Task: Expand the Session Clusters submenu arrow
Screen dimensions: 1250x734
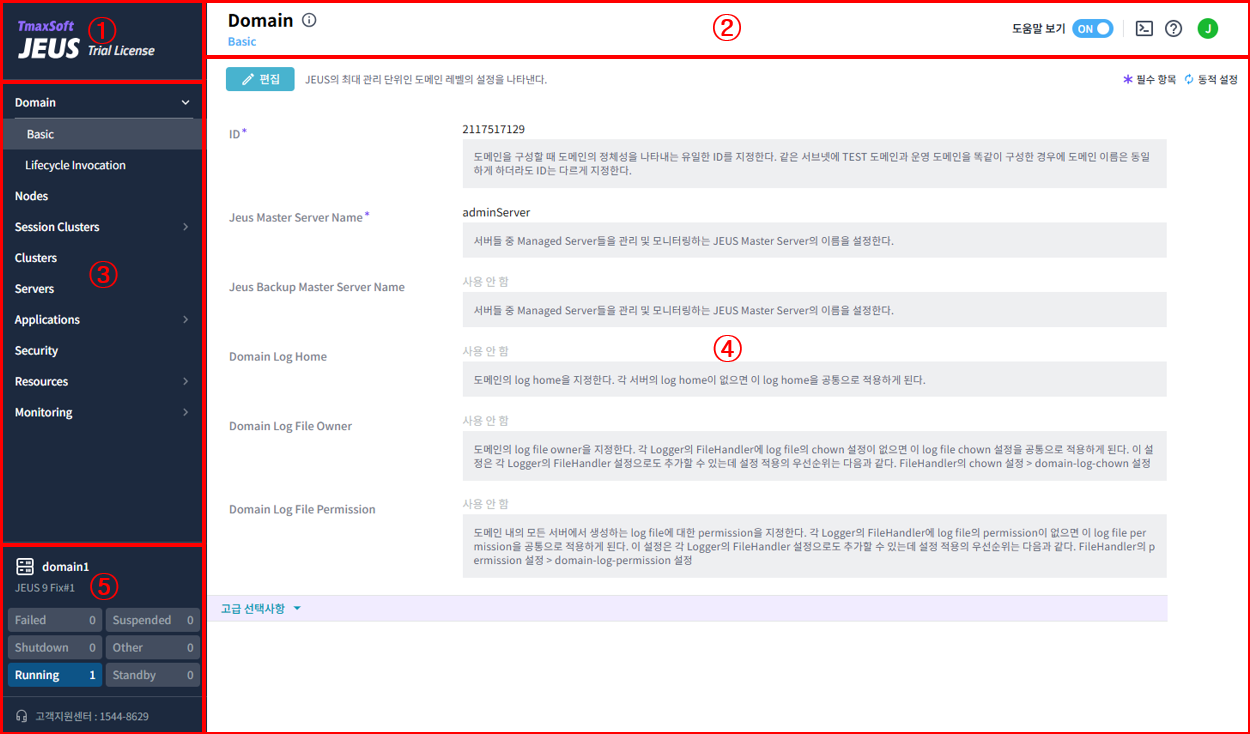Action: [185, 227]
